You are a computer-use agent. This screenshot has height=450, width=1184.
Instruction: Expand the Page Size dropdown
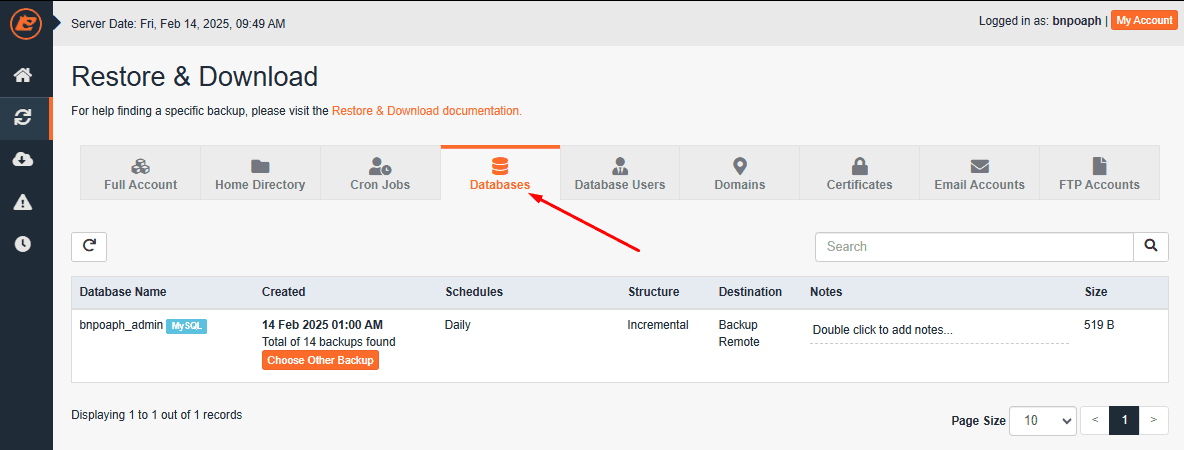pyautogui.click(x=1043, y=421)
